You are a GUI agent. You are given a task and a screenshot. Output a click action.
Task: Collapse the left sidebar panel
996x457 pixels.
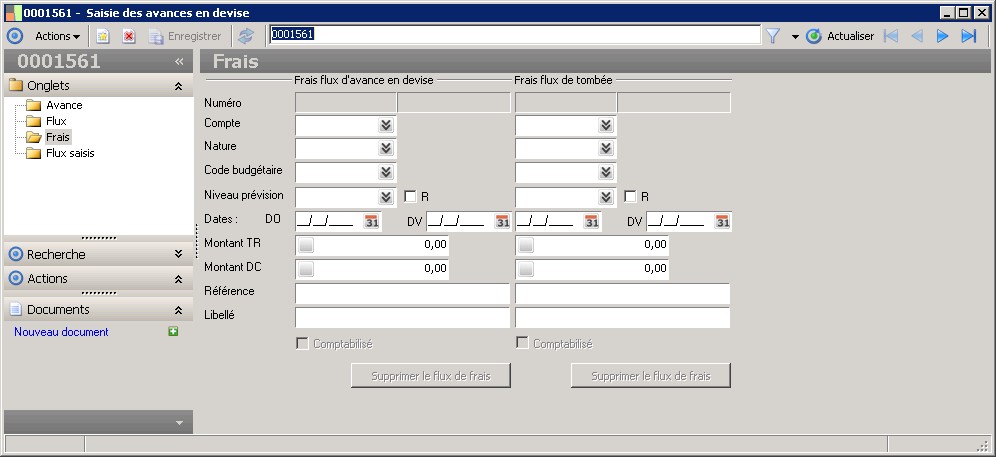click(179, 61)
